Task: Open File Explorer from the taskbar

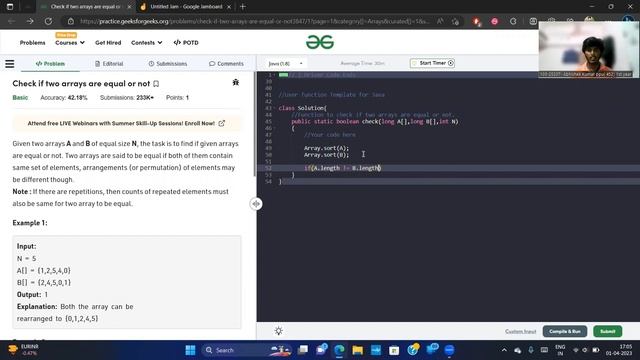Action: pos(358,350)
